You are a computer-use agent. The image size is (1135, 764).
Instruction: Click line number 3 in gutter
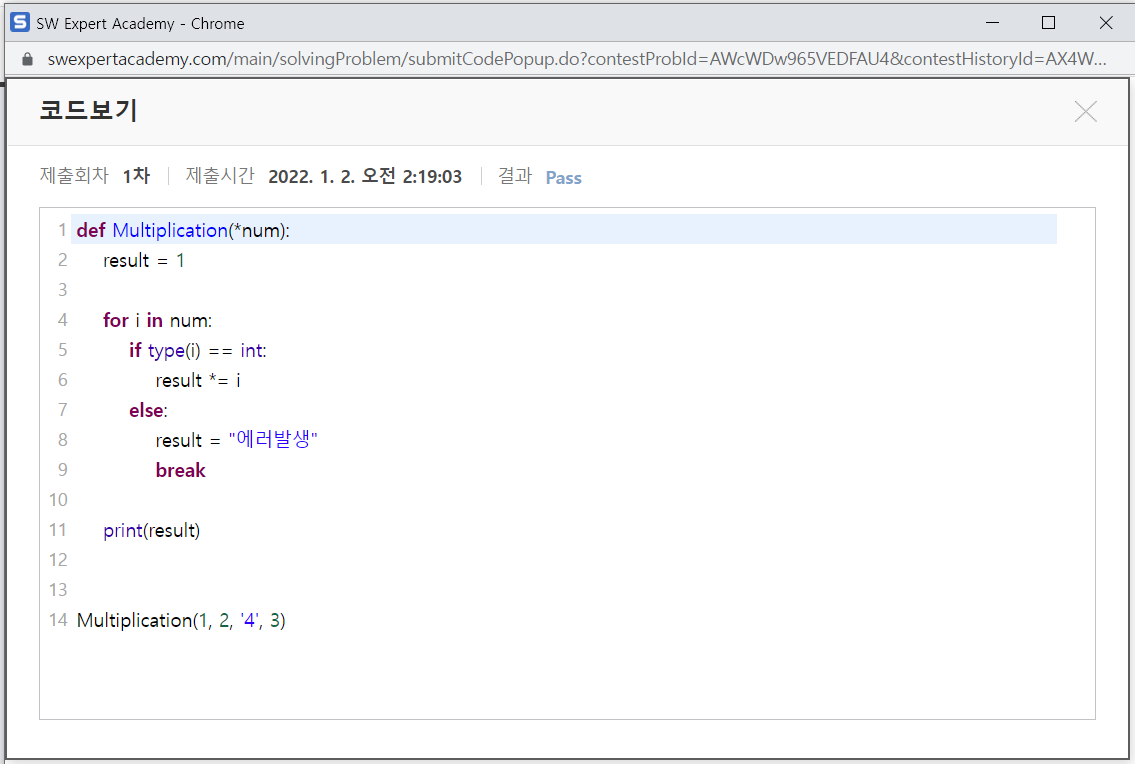[x=62, y=290]
